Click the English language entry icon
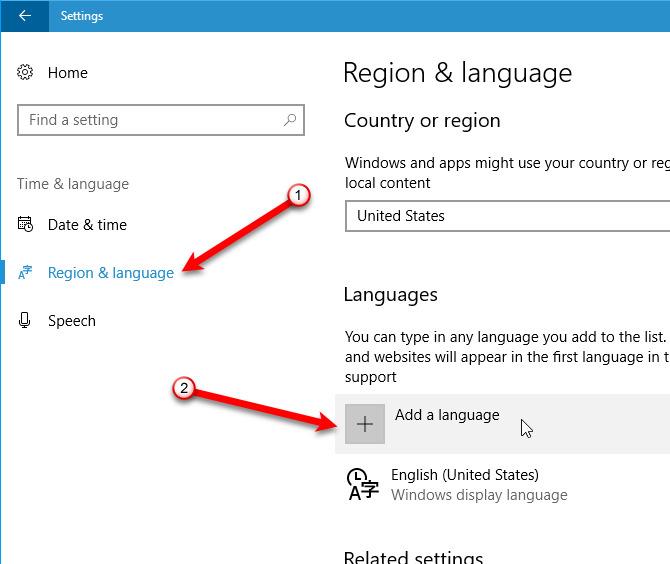The width and height of the screenshot is (670, 564). coord(362,484)
